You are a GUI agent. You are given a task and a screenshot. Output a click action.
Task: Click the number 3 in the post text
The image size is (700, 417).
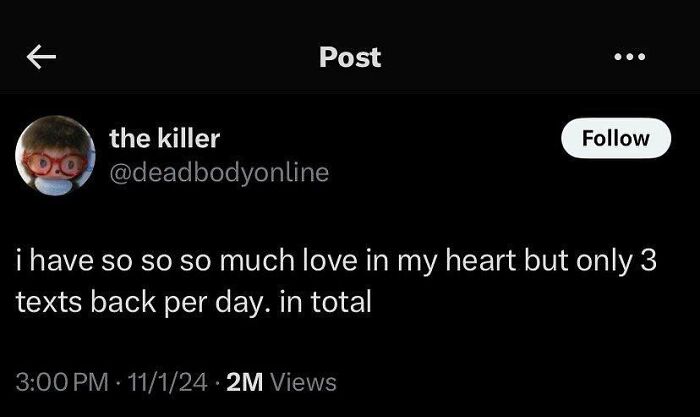tap(647, 263)
